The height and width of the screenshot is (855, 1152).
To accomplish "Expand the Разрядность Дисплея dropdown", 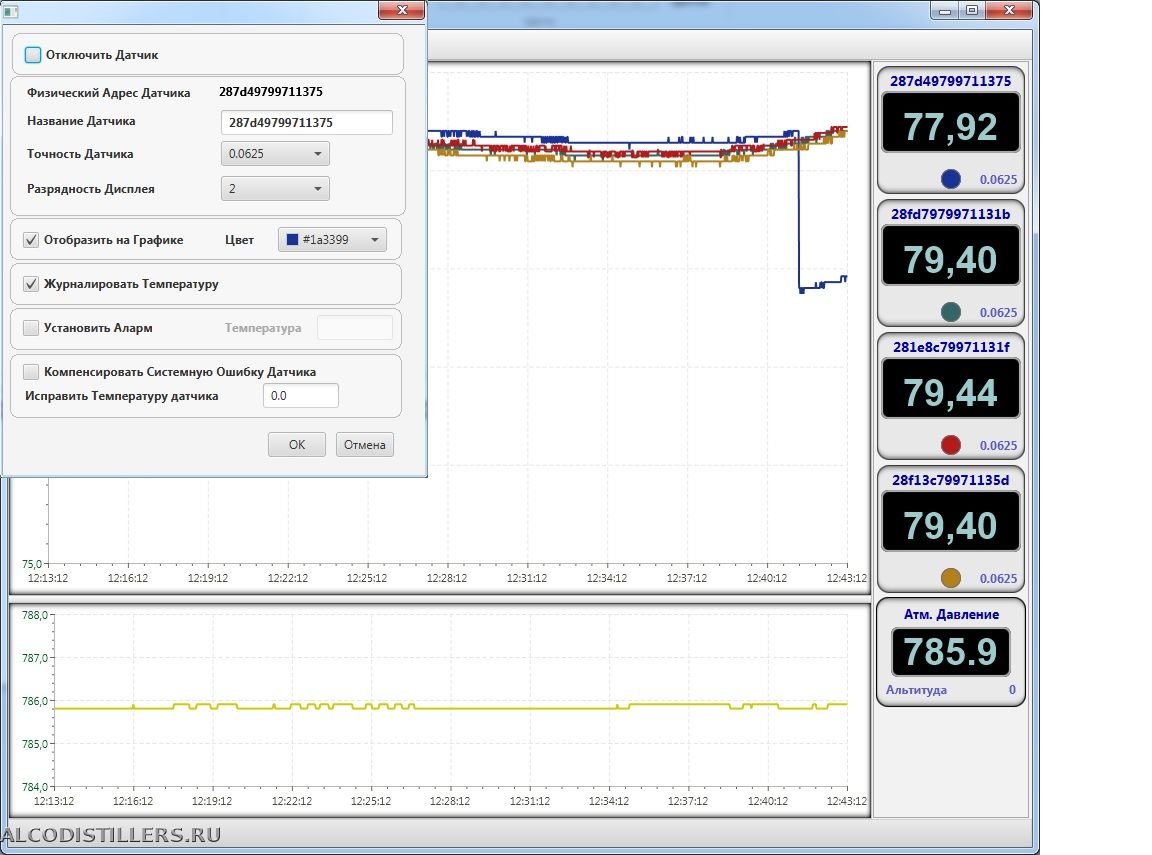I will tap(274, 188).
